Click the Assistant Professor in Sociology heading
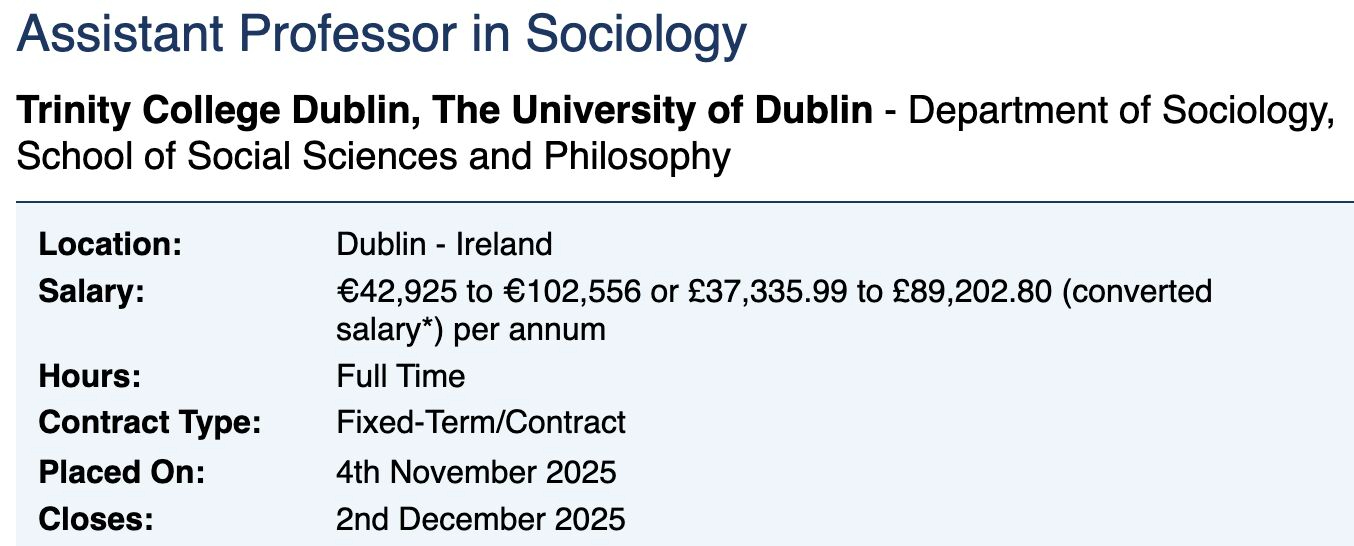Image resolution: width=1354 pixels, height=546 pixels. [x=382, y=35]
